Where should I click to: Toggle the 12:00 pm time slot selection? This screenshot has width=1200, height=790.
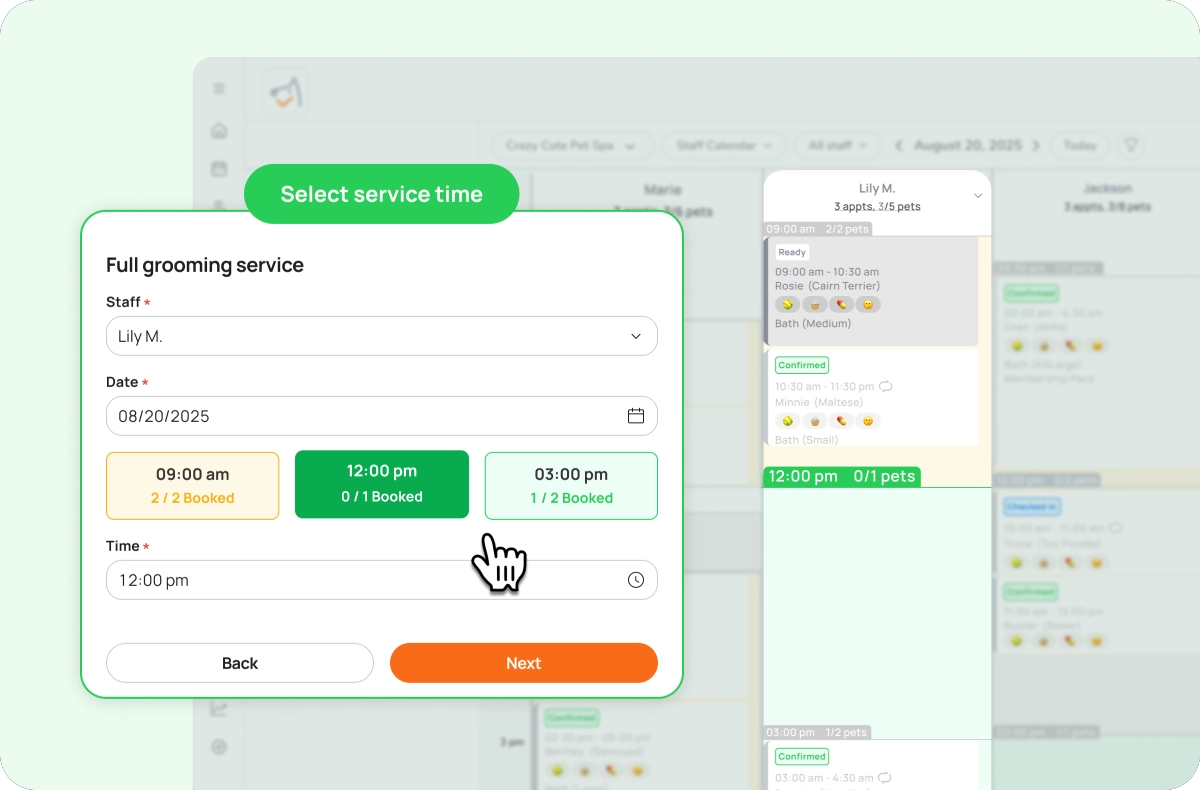pyautogui.click(x=381, y=484)
